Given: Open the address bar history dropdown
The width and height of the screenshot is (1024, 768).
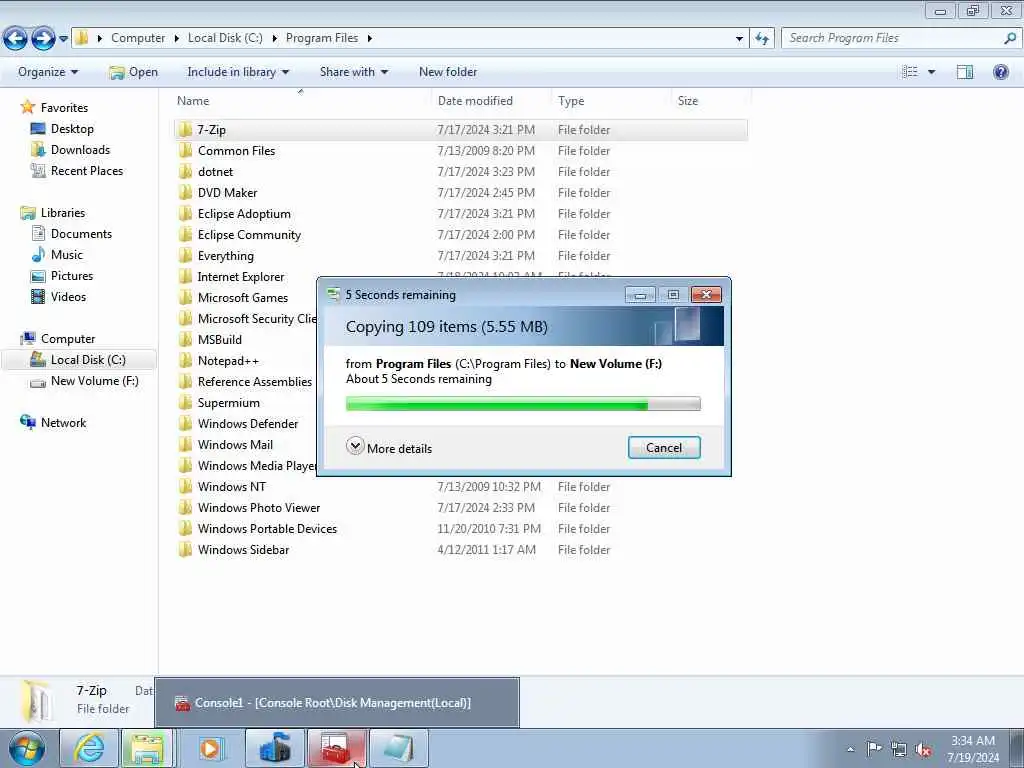Looking at the screenshot, I should [739, 39].
